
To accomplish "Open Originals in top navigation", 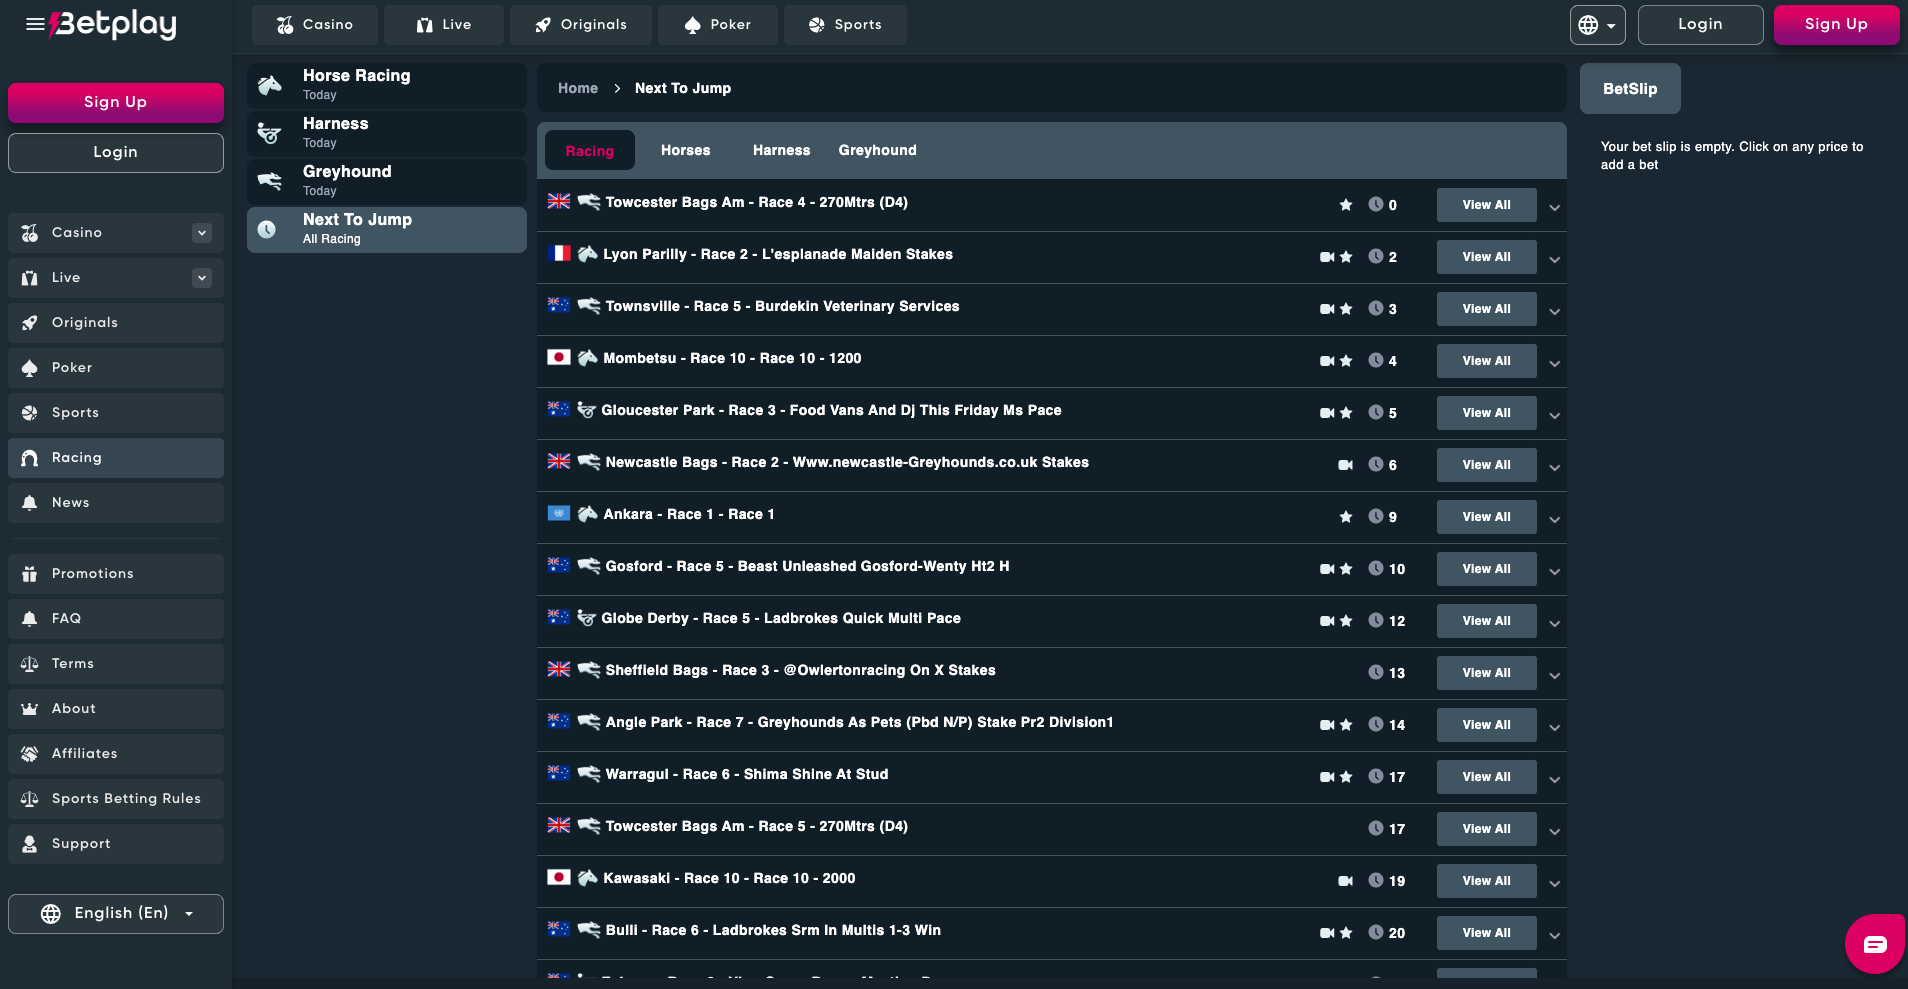I will coord(581,25).
